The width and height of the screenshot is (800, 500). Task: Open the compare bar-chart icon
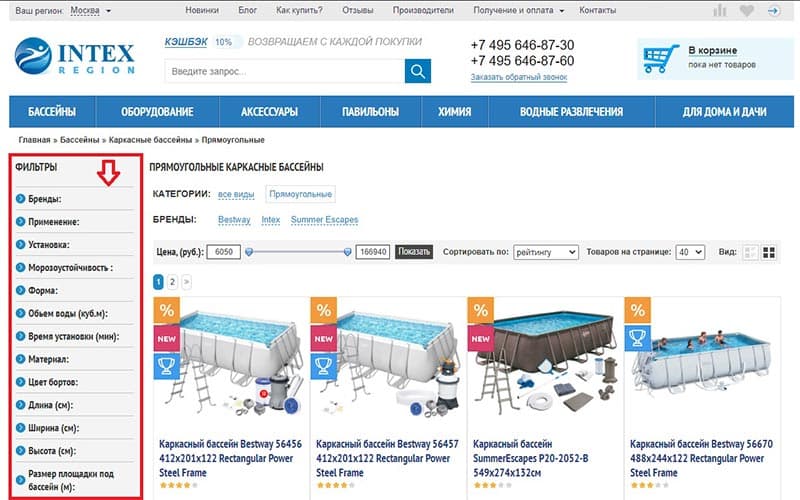click(719, 10)
